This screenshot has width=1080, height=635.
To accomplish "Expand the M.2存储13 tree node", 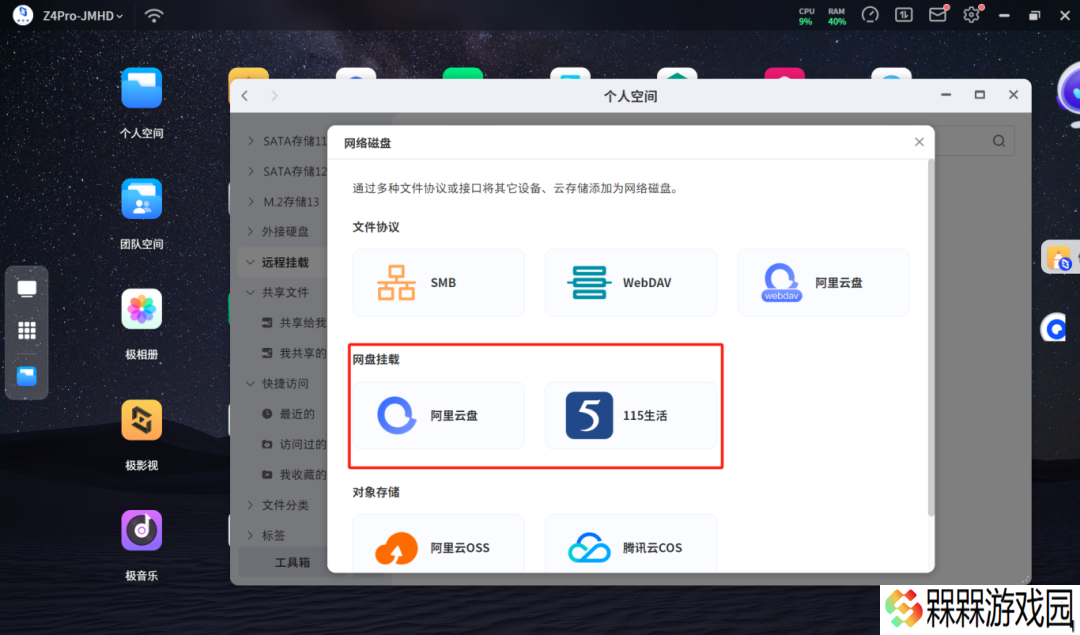I will 251,202.
